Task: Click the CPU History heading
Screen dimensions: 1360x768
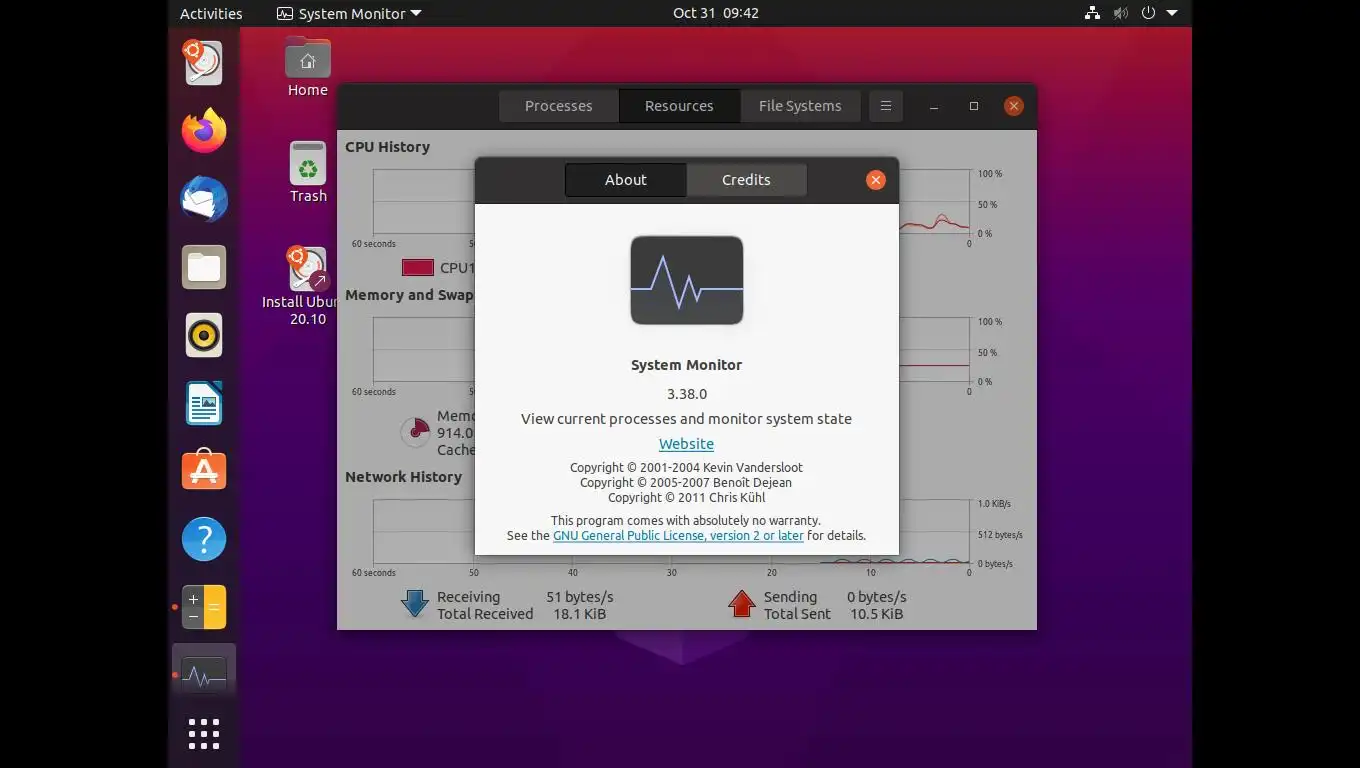Action: (x=388, y=146)
